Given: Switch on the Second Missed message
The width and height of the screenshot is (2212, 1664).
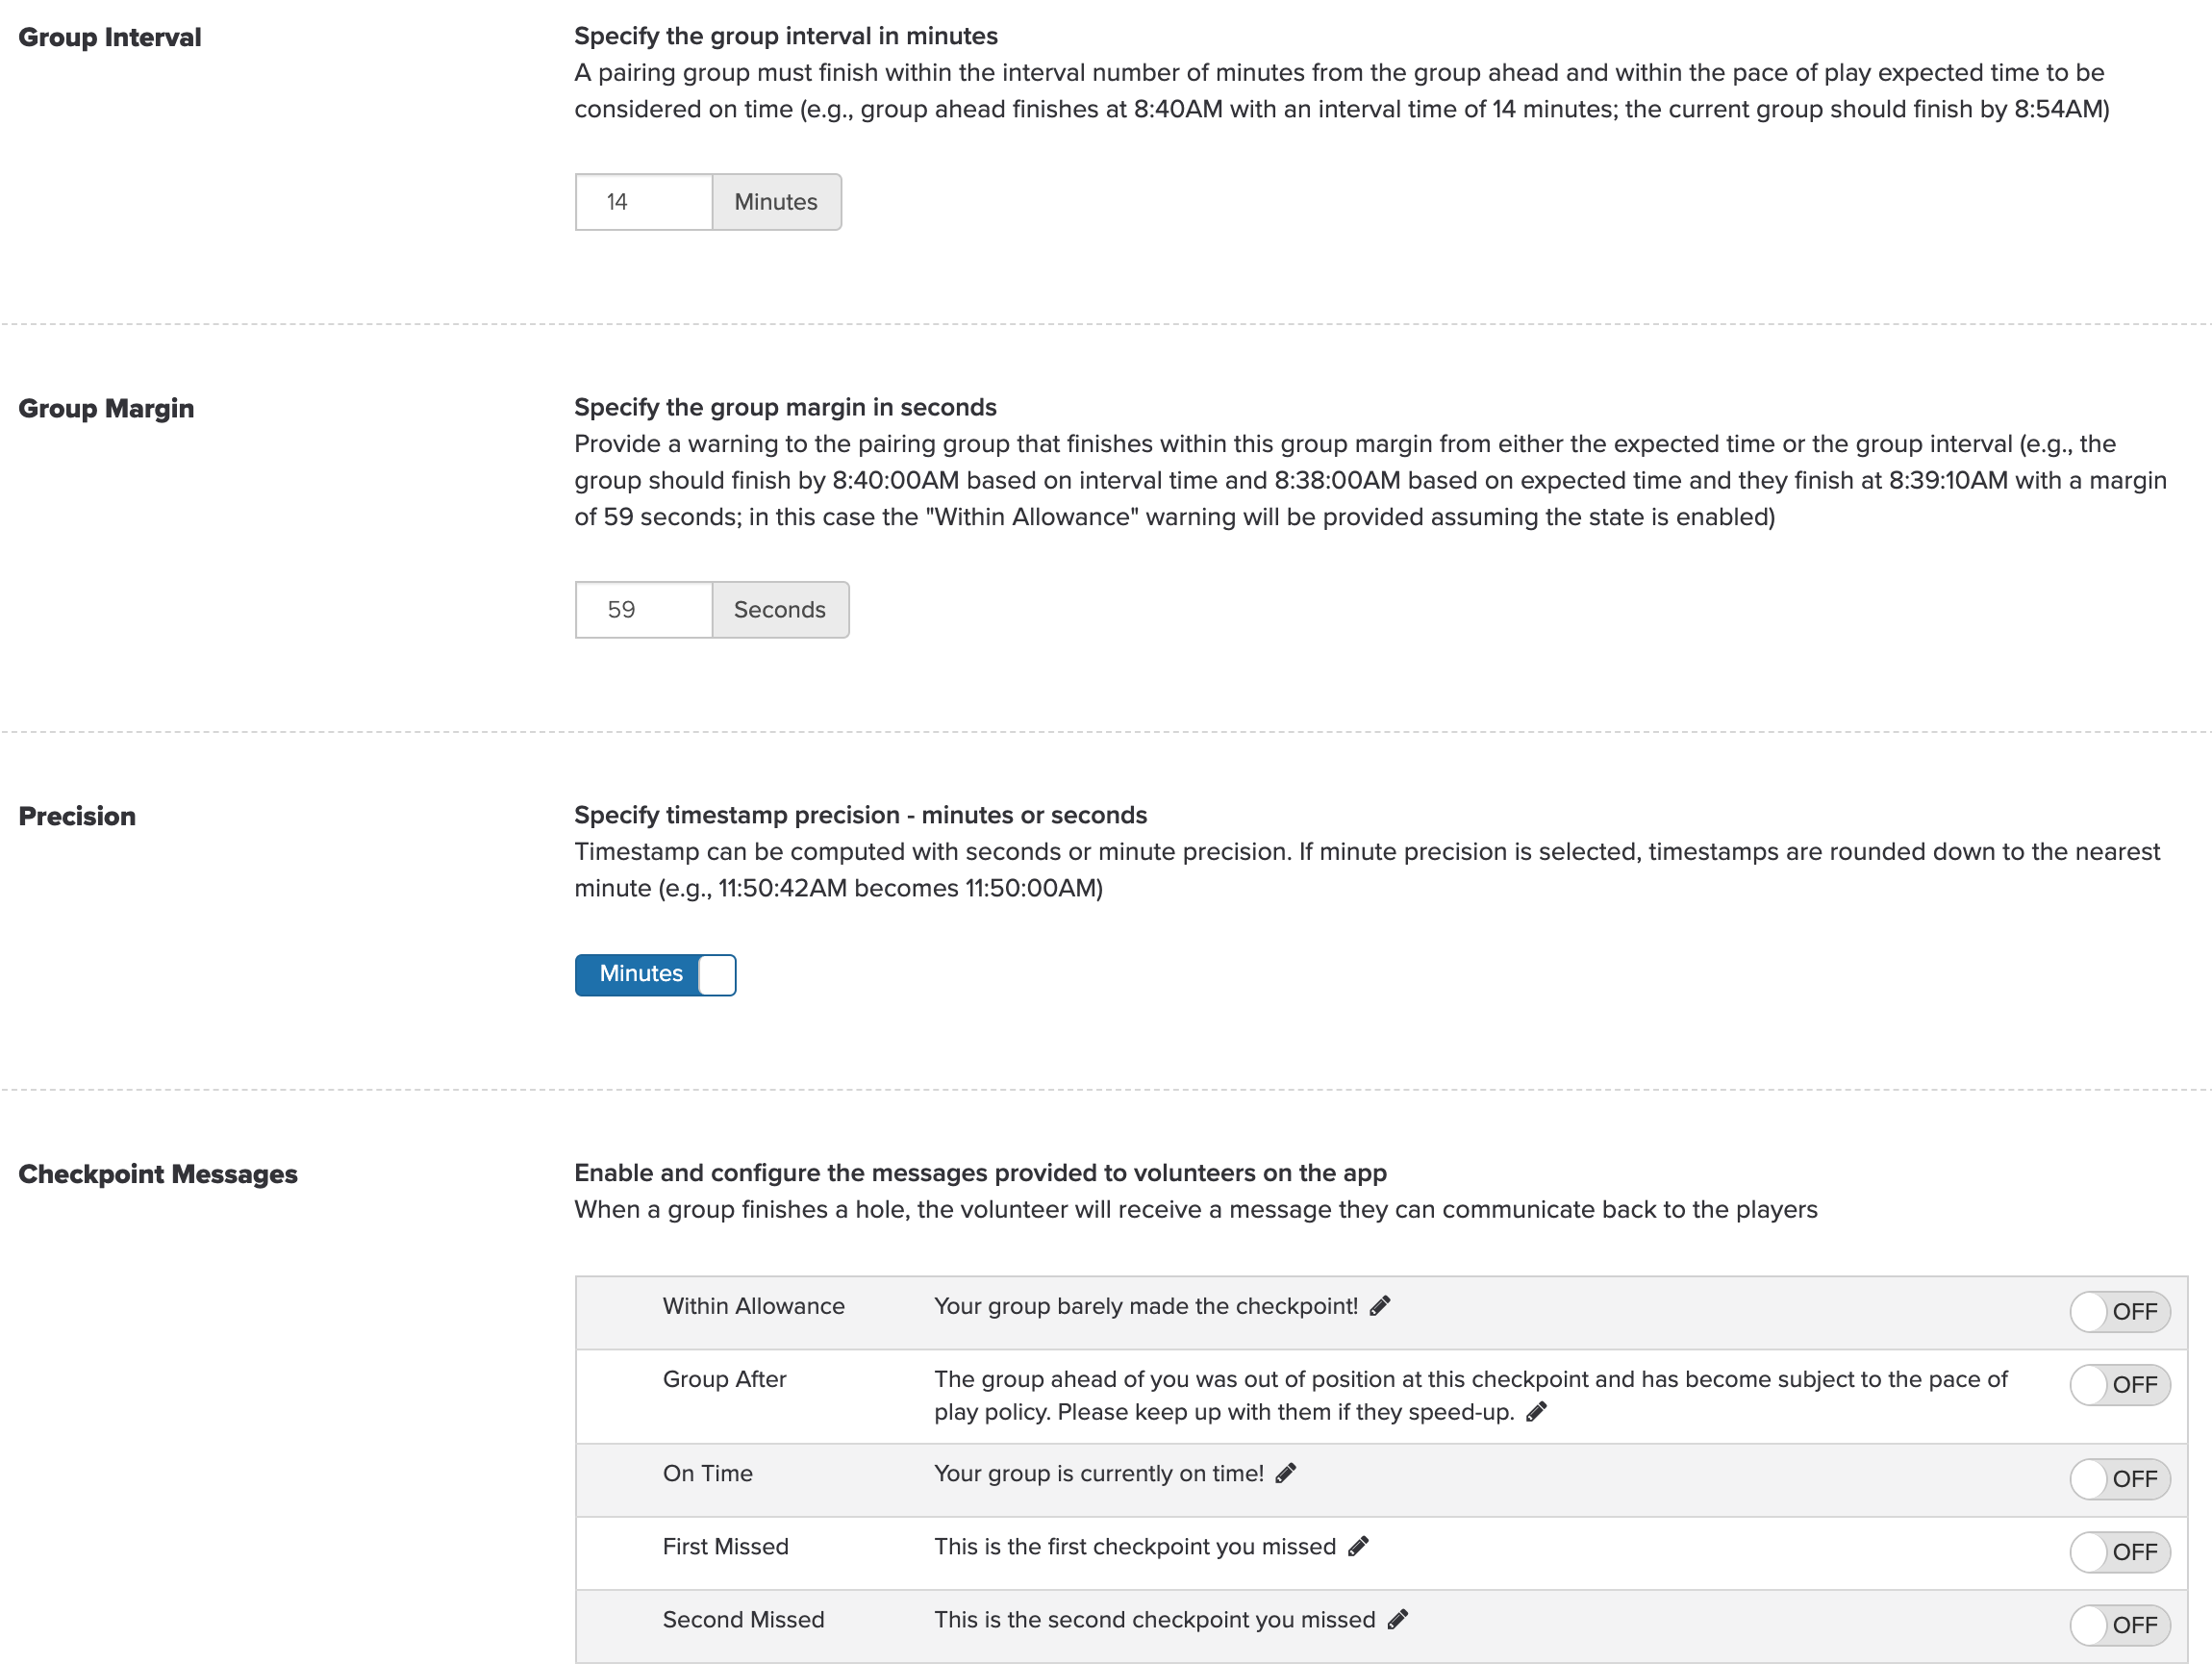Looking at the screenshot, I should point(2119,1625).
